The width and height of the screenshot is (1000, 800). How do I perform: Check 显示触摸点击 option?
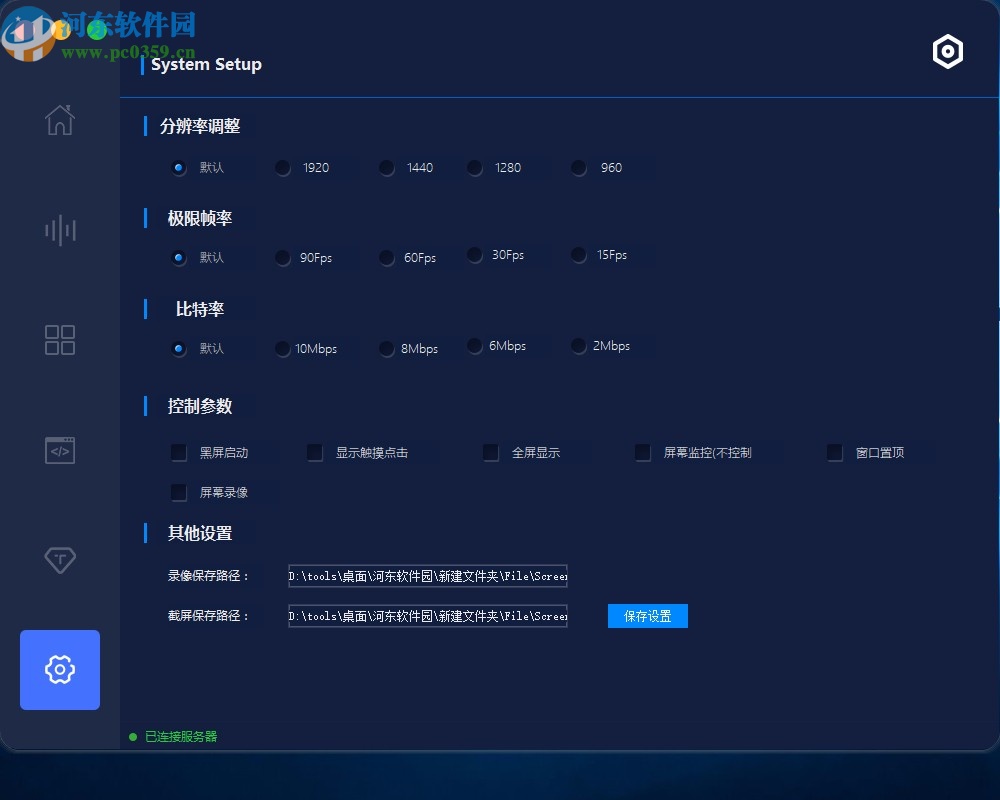[315, 452]
